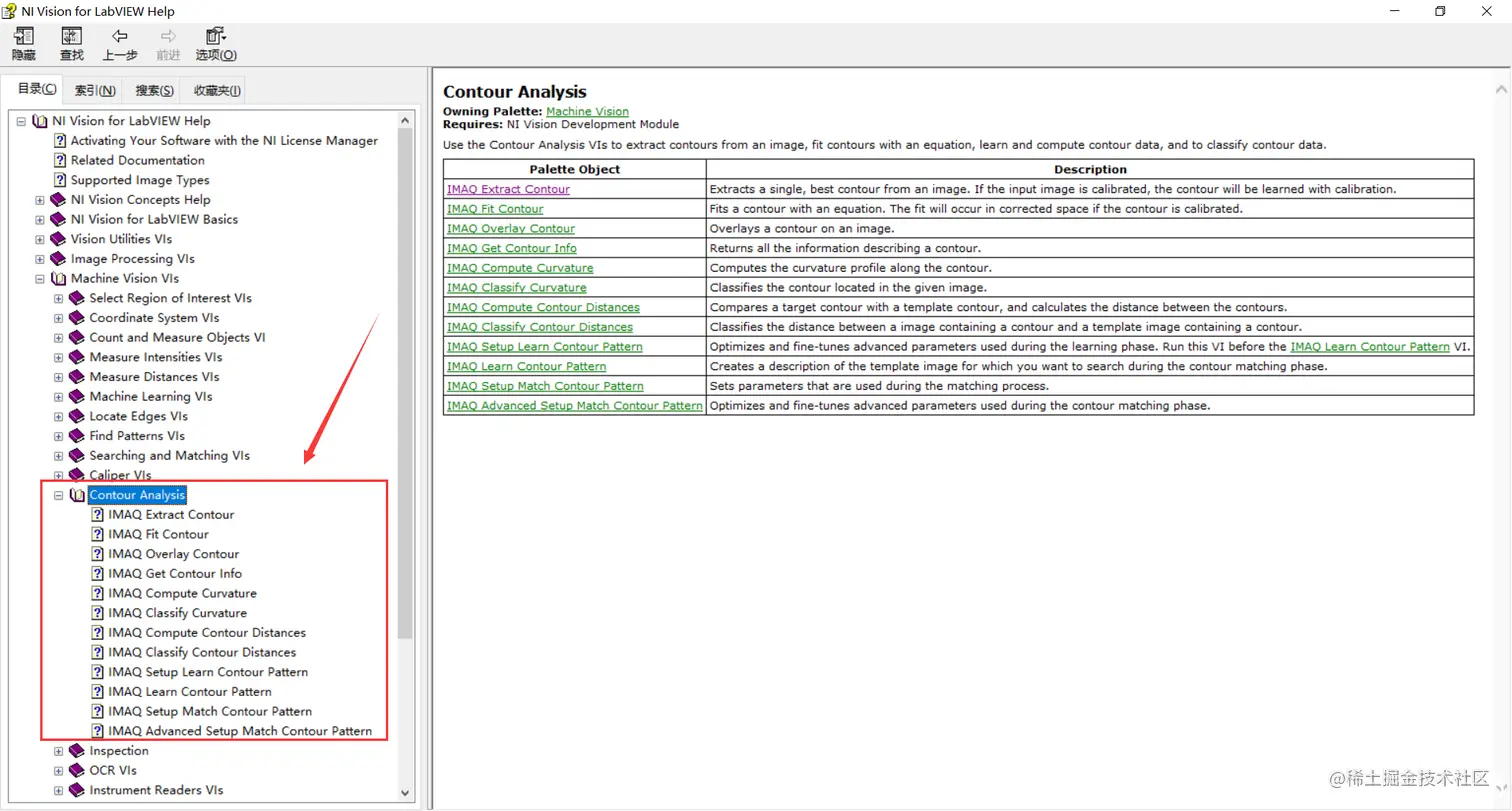This screenshot has width=1512, height=811.
Task: Click the book icon for Find Patterns VIs
Action: click(77, 436)
